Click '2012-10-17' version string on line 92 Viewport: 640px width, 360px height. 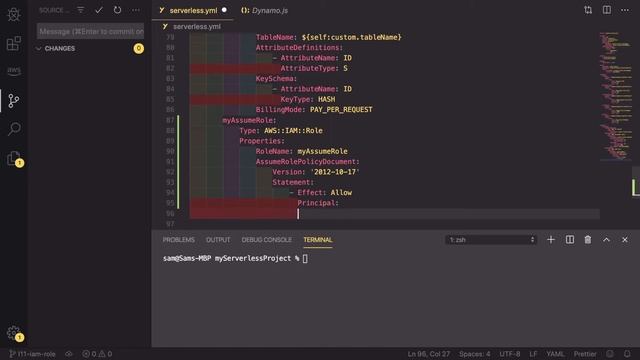click(335, 172)
